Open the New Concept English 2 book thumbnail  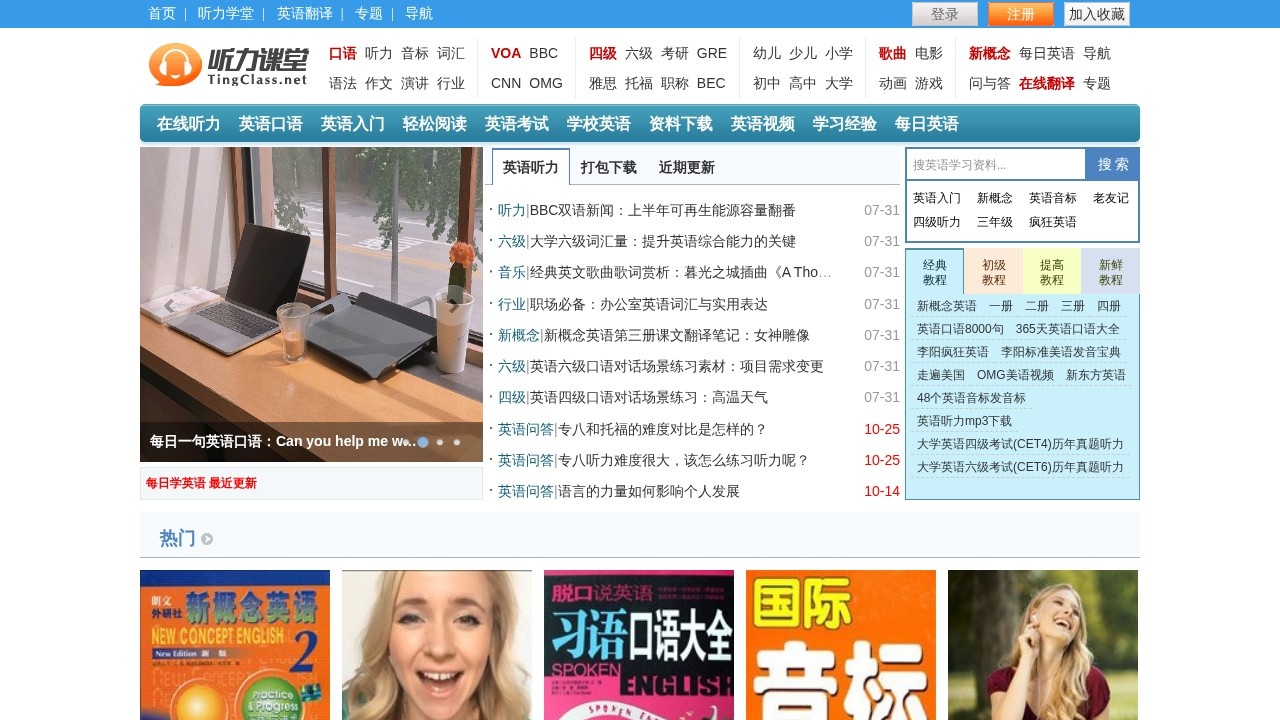(x=234, y=645)
